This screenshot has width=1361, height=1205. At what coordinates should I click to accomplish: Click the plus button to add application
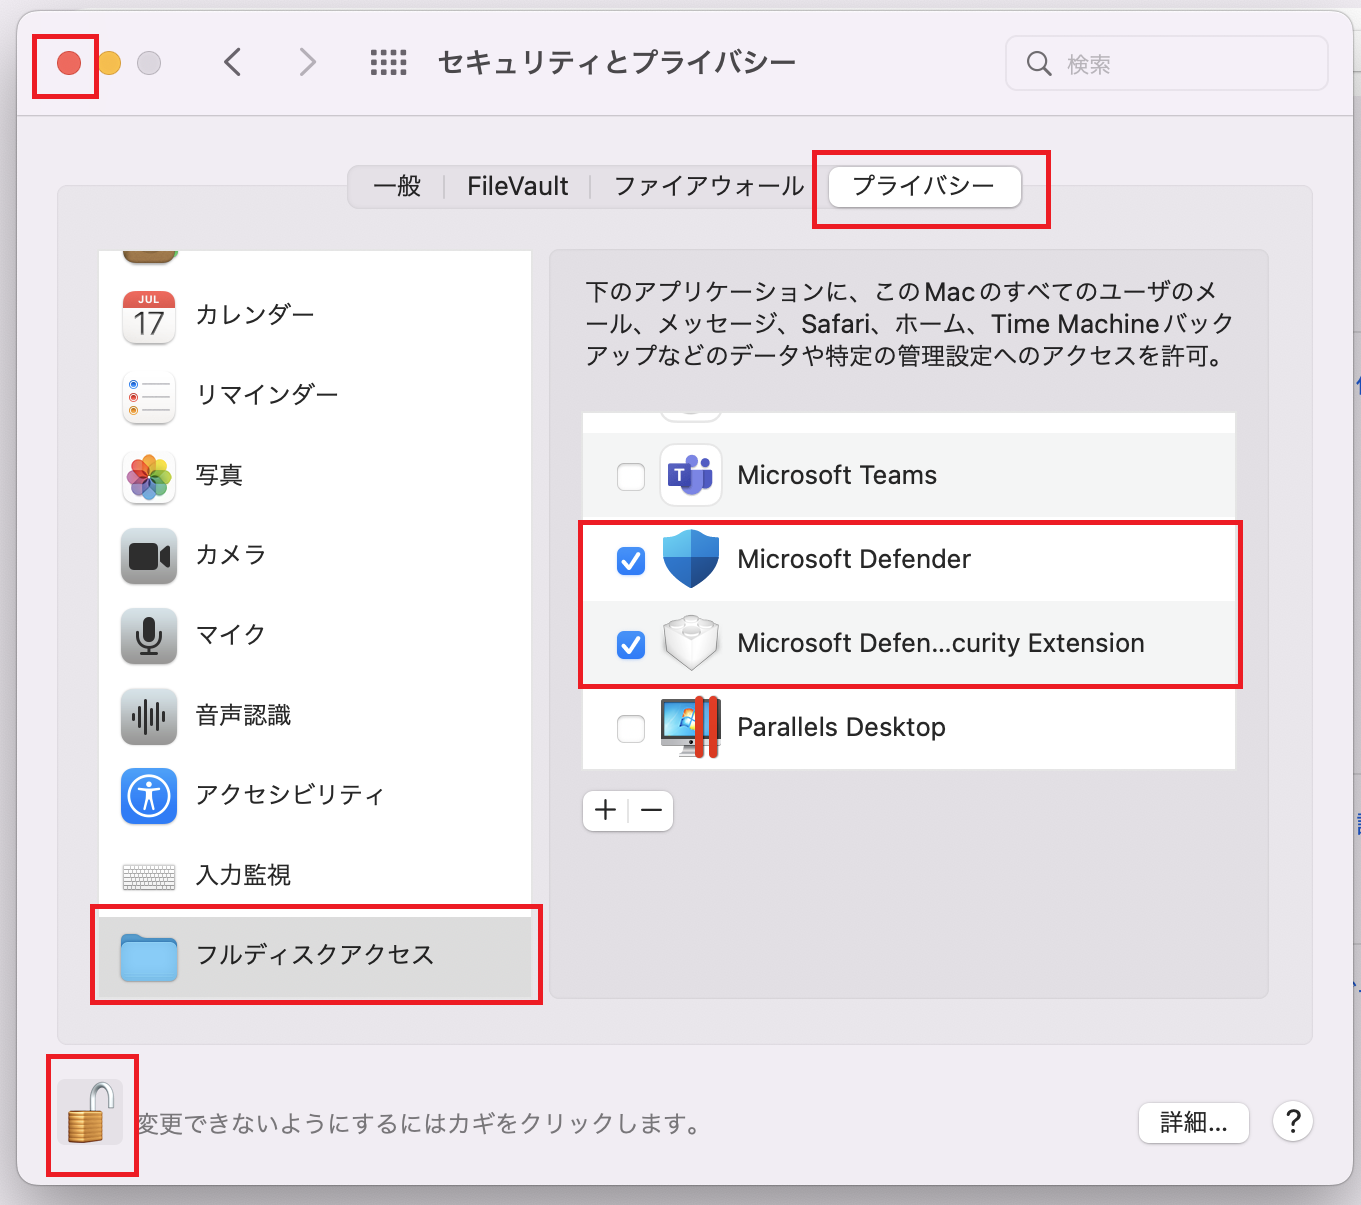pos(606,811)
